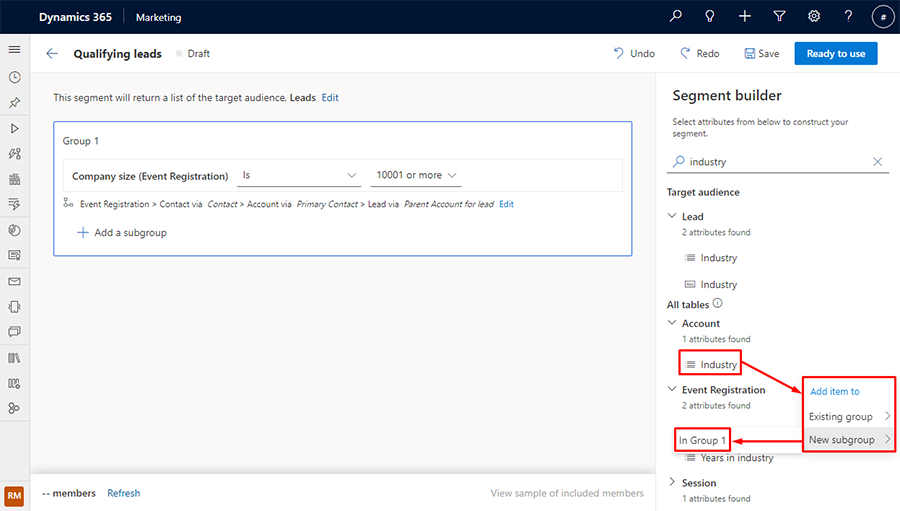Open the 'Is' operator dropdown
This screenshot has width=900, height=511.
(299, 176)
